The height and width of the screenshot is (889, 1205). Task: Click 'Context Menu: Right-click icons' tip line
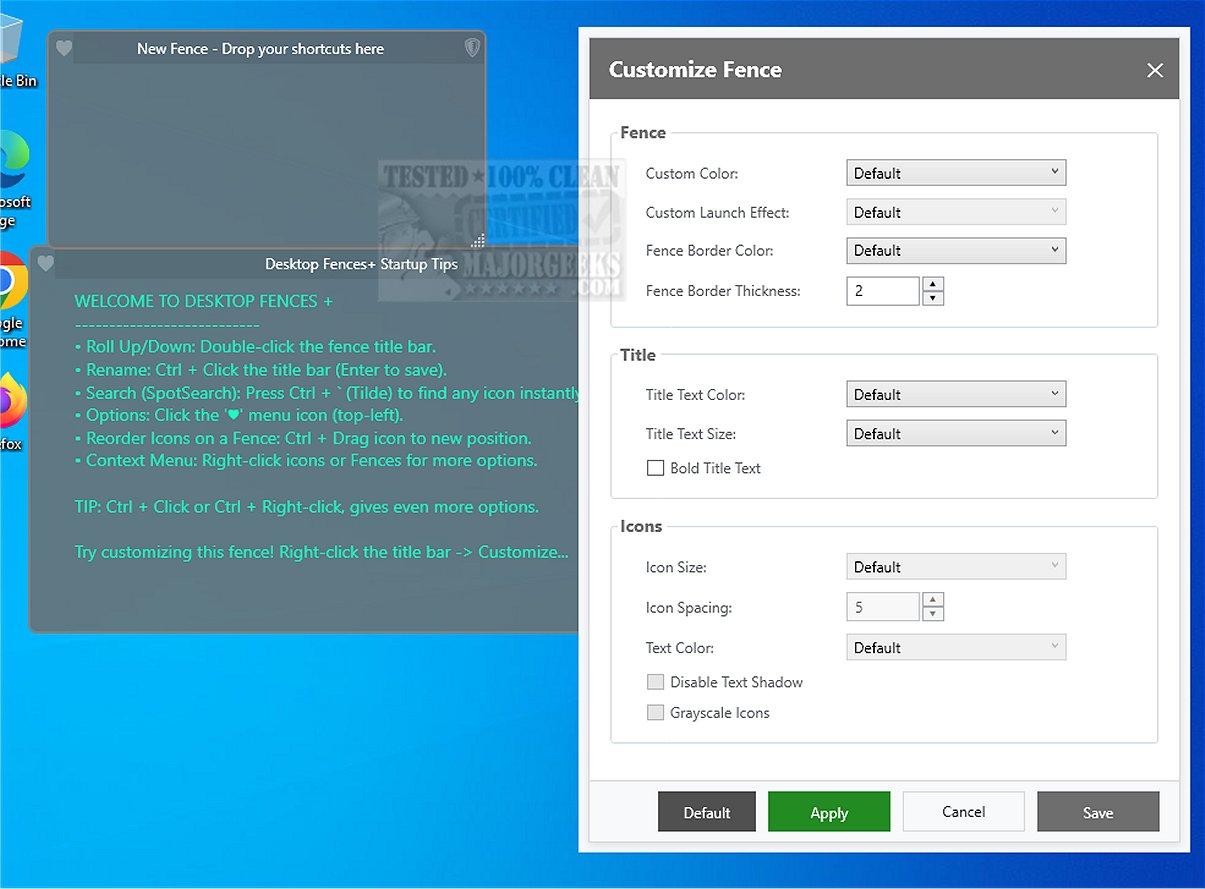tap(306, 461)
